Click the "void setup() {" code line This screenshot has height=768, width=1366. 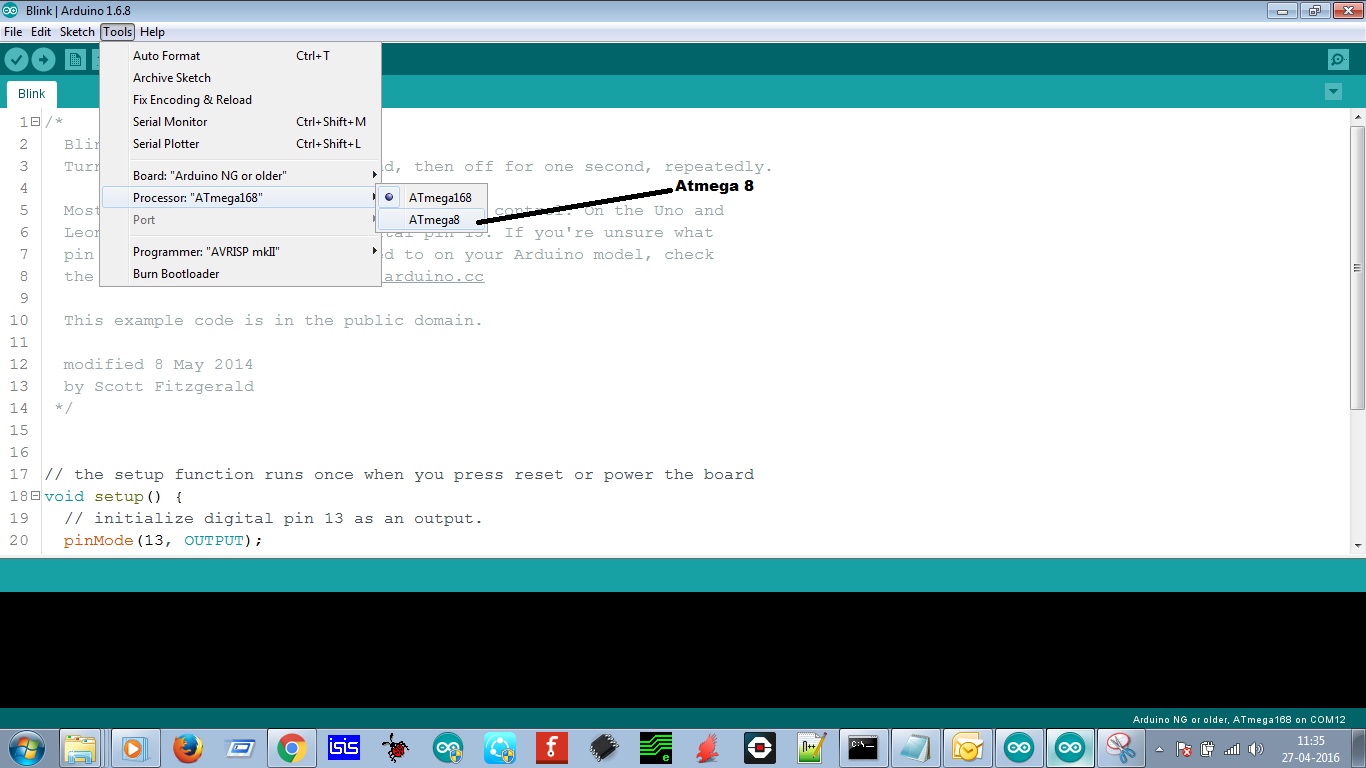[114, 496]
